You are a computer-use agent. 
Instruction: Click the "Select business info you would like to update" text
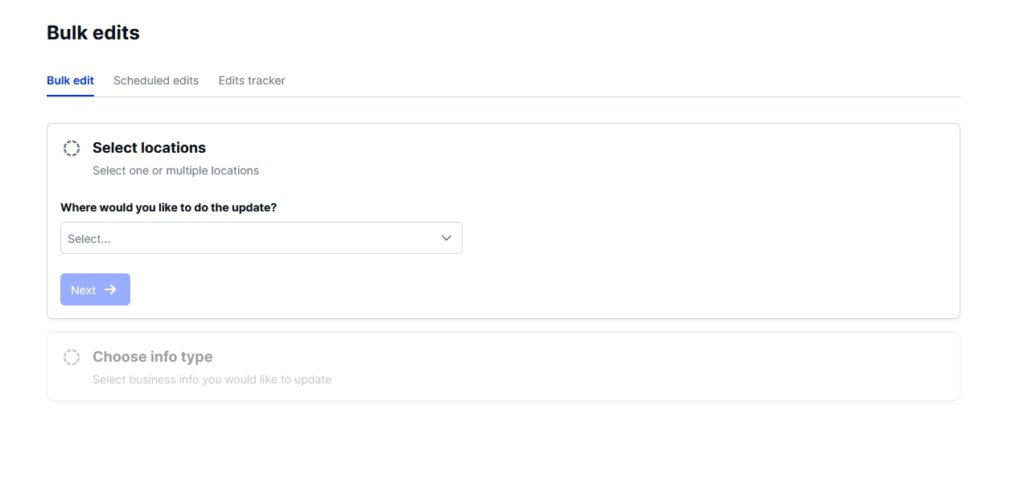click(212, 380)
